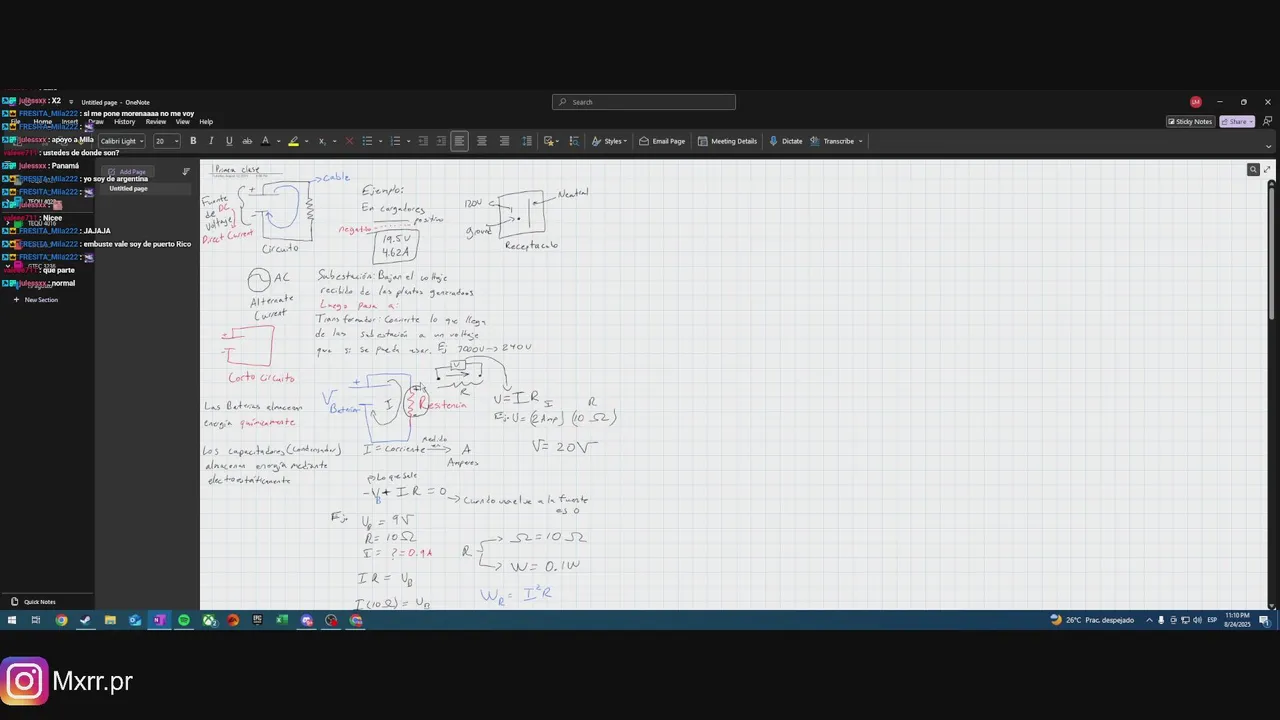The height and width of the screenshot is (720, 1280).
Task: Open Sticky Notes
Action: pyautogui.click(x=1190, y=122)
